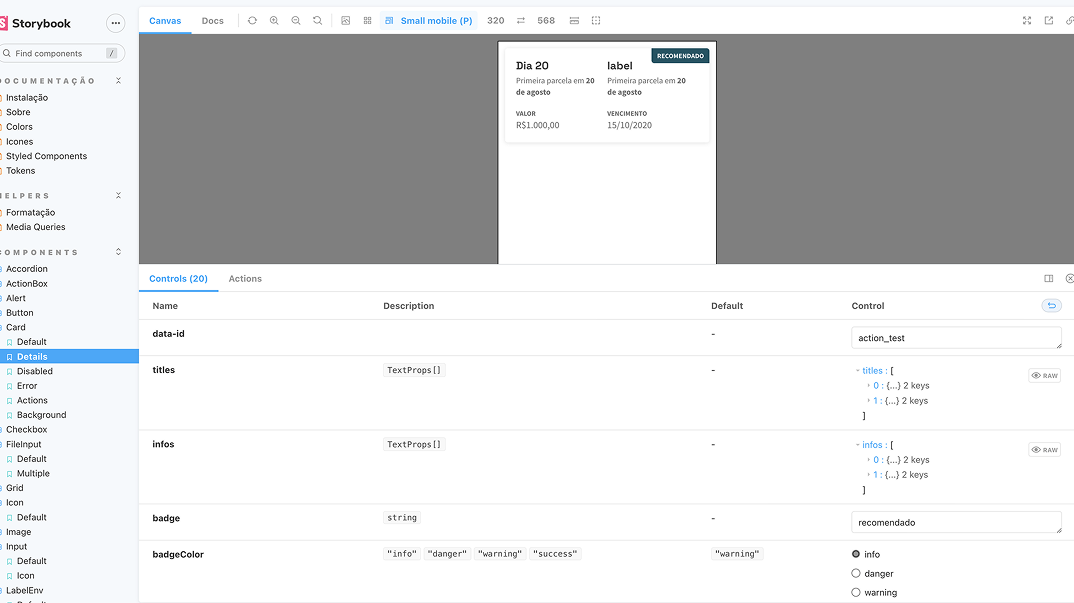Viewport: 1074px width, 603px height.
Task: Click the viewport height value 568
Action: tap(546, 21)
